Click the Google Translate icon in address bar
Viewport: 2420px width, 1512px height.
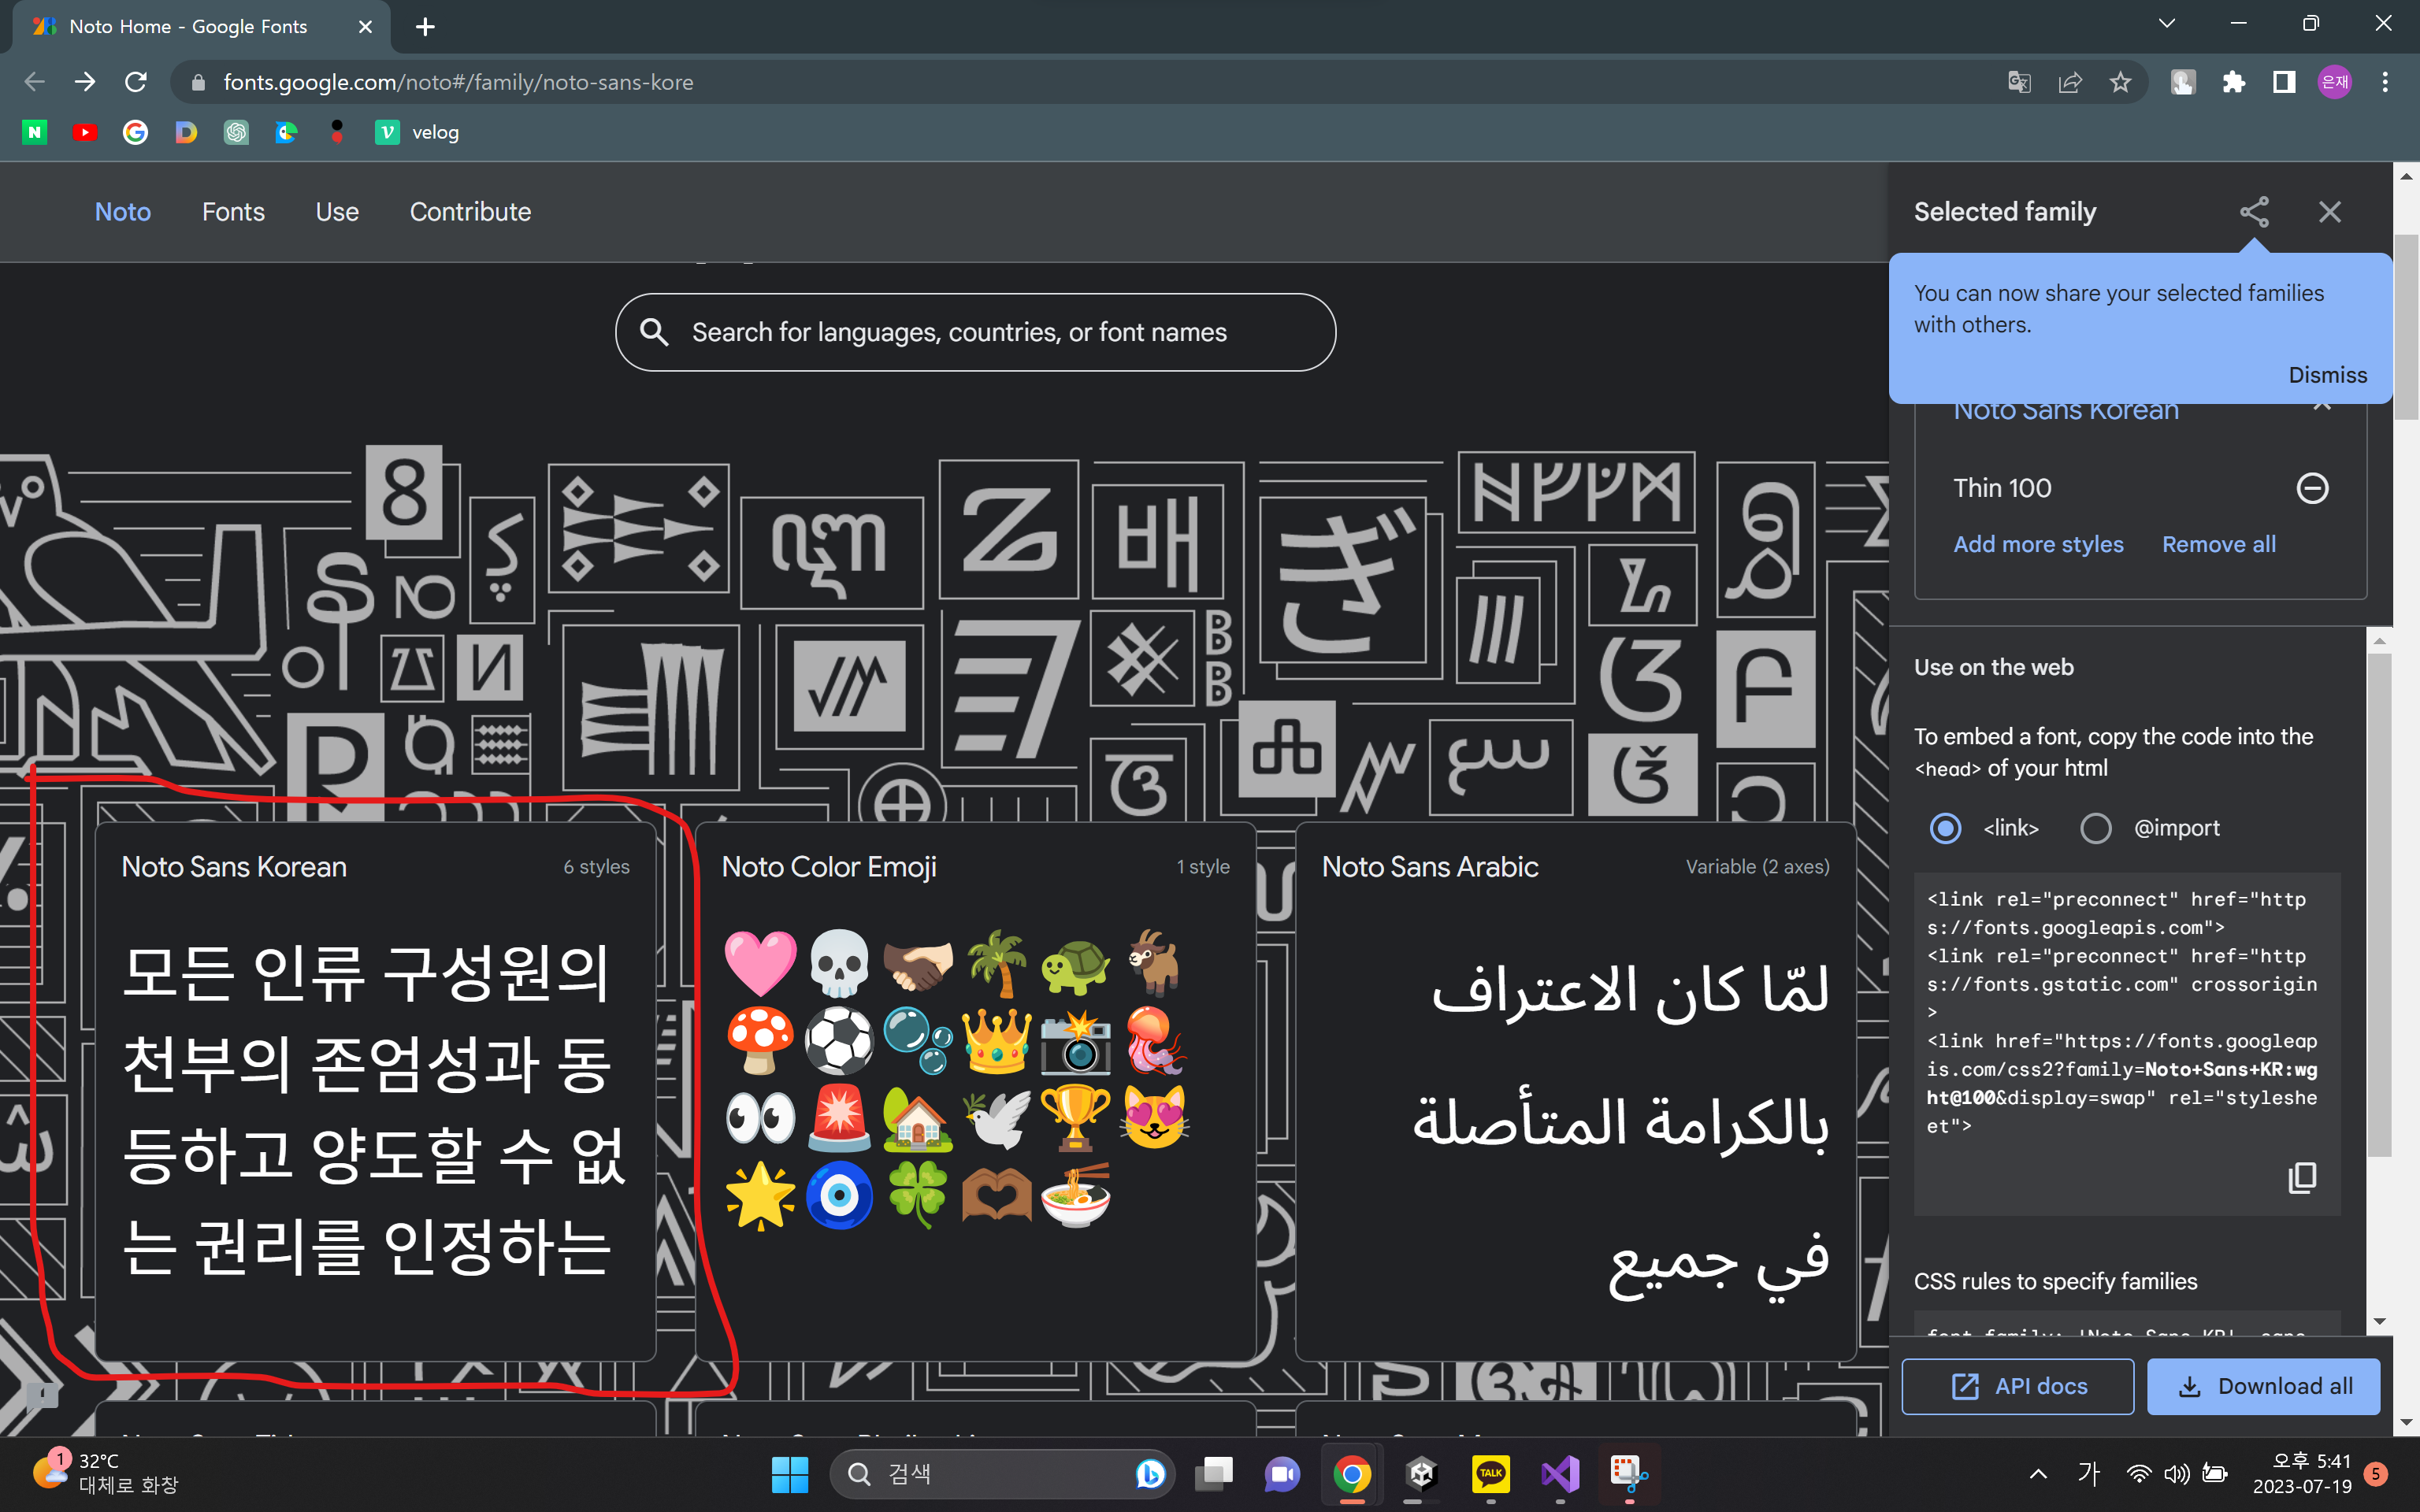tap(2019, 82)
